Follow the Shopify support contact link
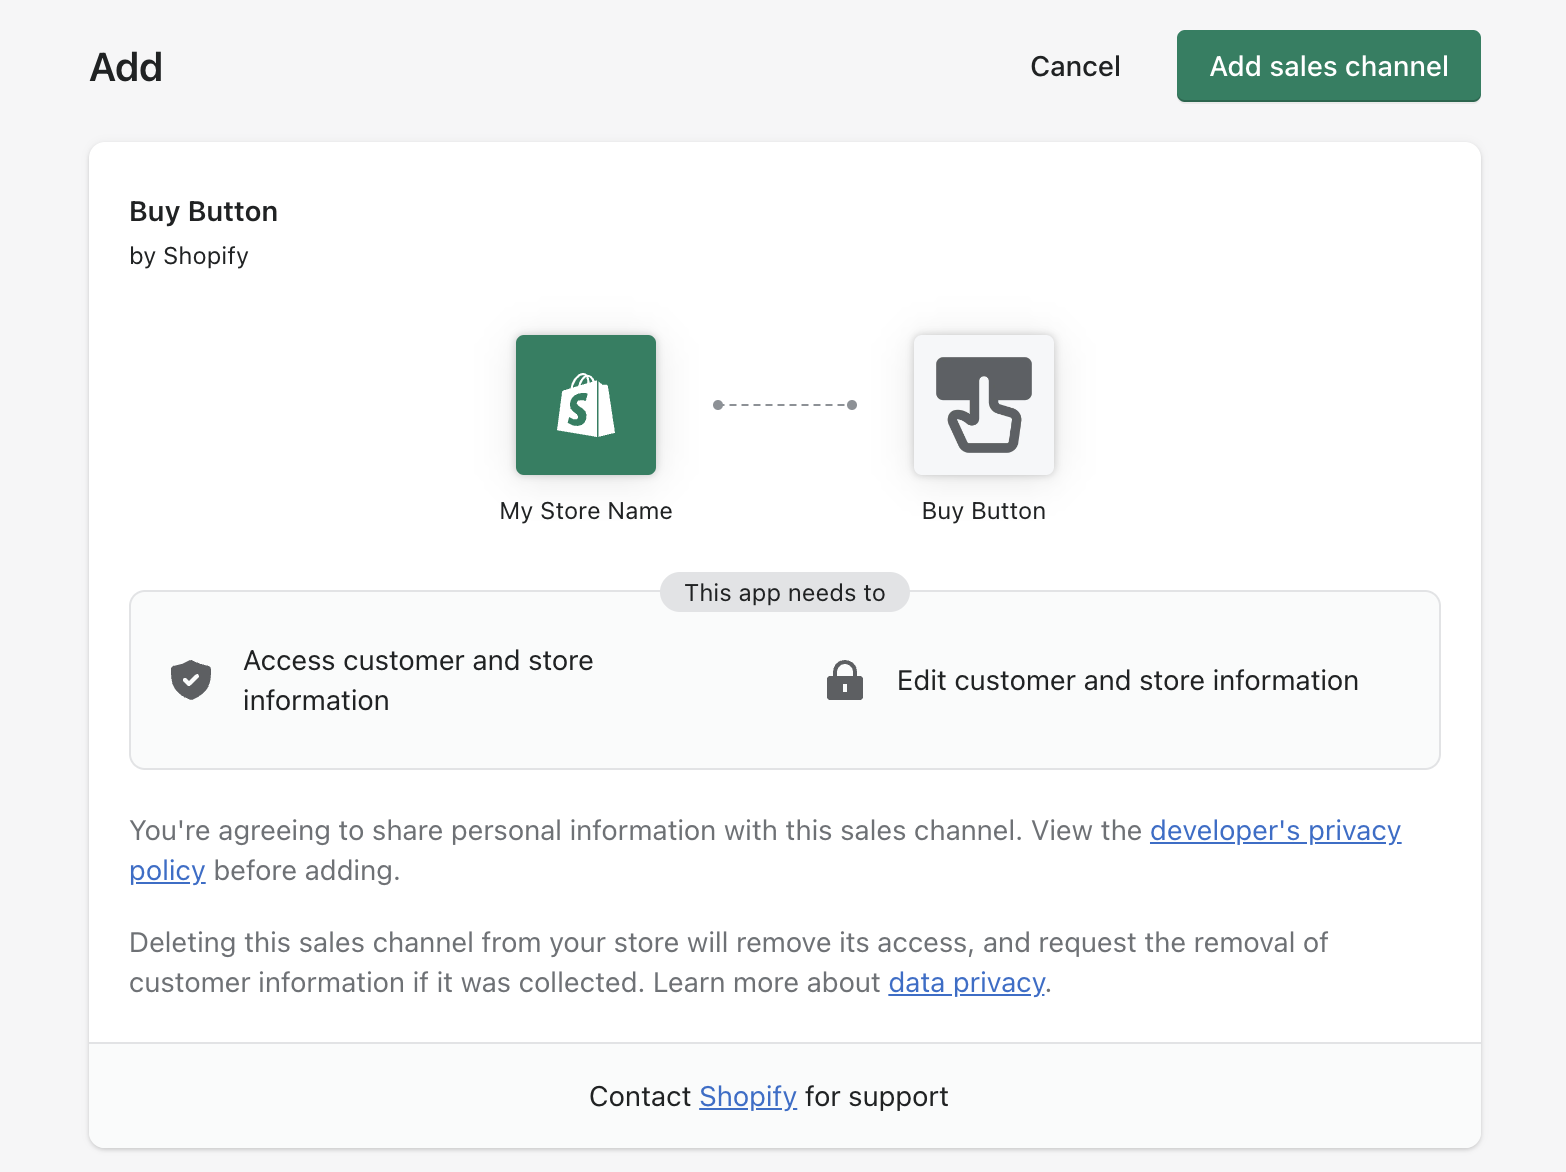1566x1172 pixels. pos(748,1096)
